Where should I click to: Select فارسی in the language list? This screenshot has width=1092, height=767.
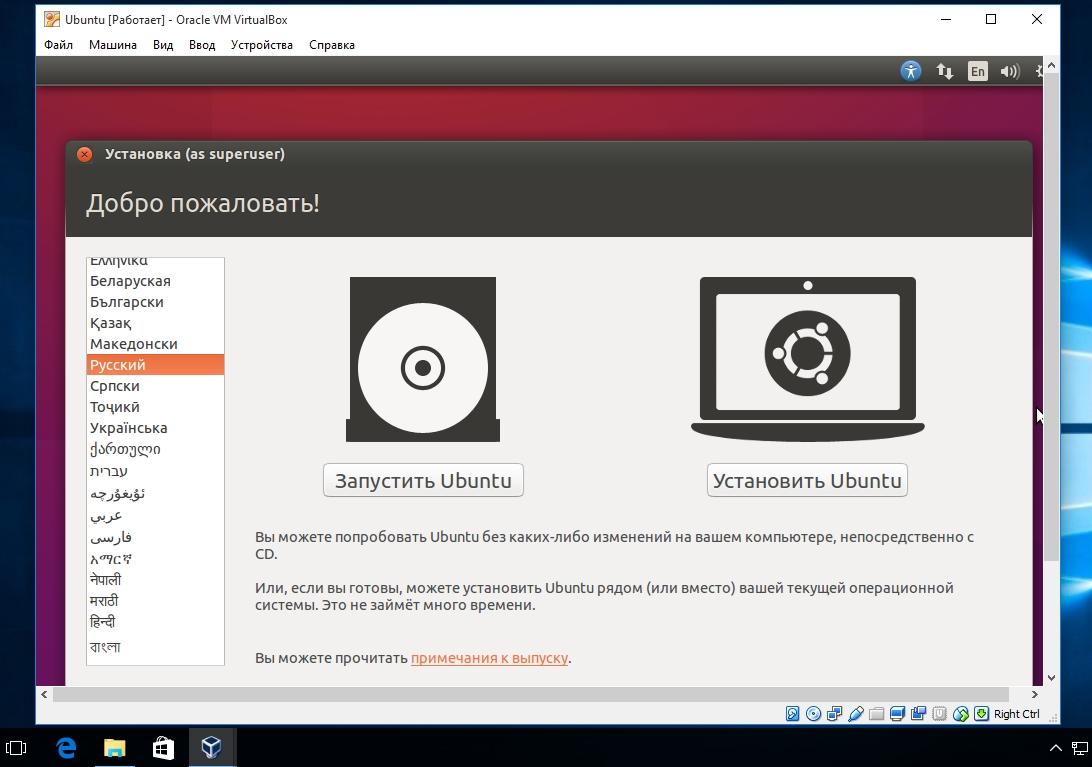coord(155,536)
